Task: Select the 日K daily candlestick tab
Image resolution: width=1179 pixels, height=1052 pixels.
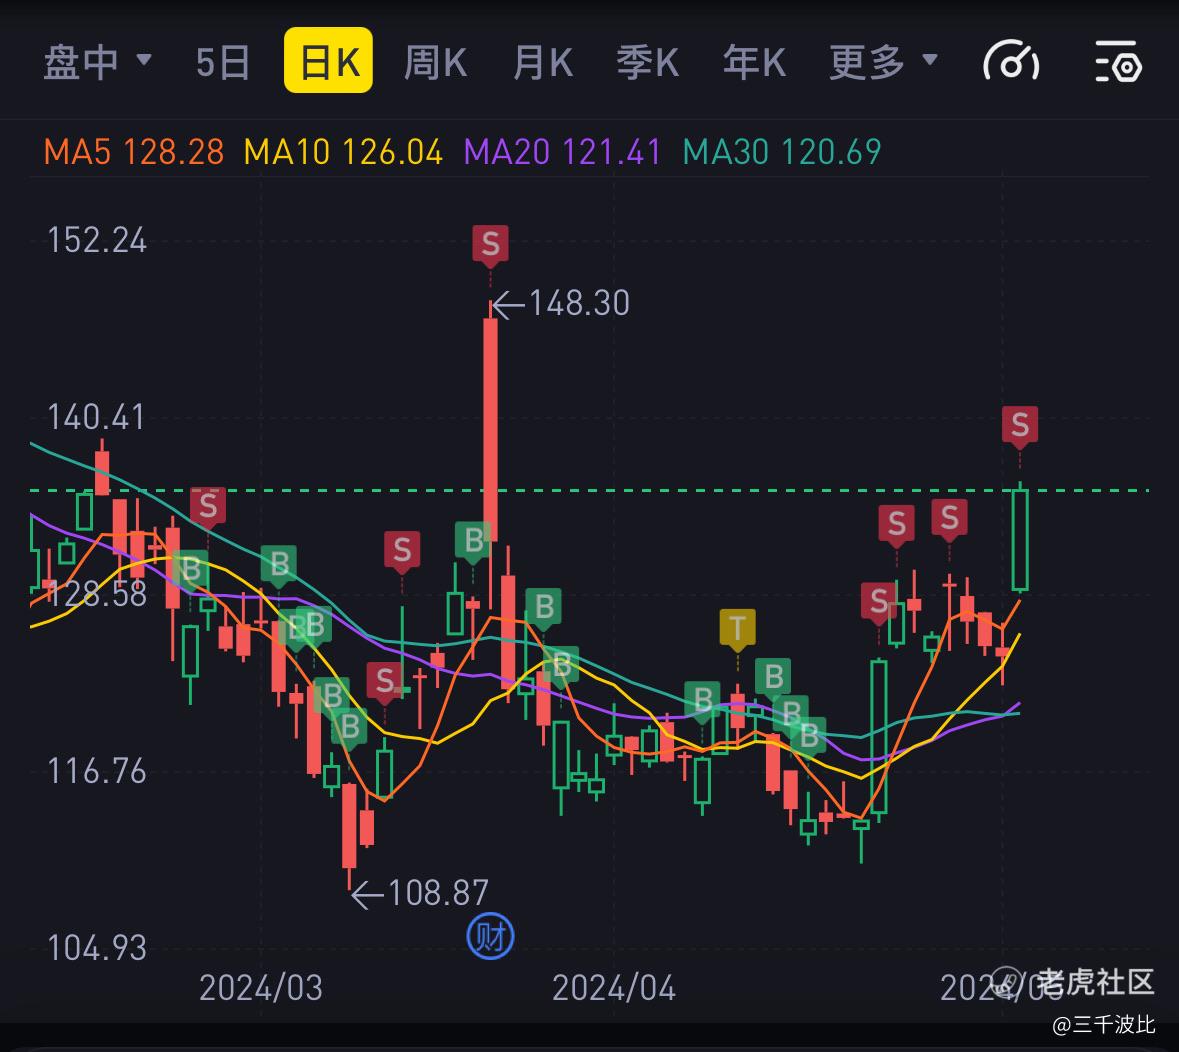Action: pyautogui.click(x=329, y=60)
